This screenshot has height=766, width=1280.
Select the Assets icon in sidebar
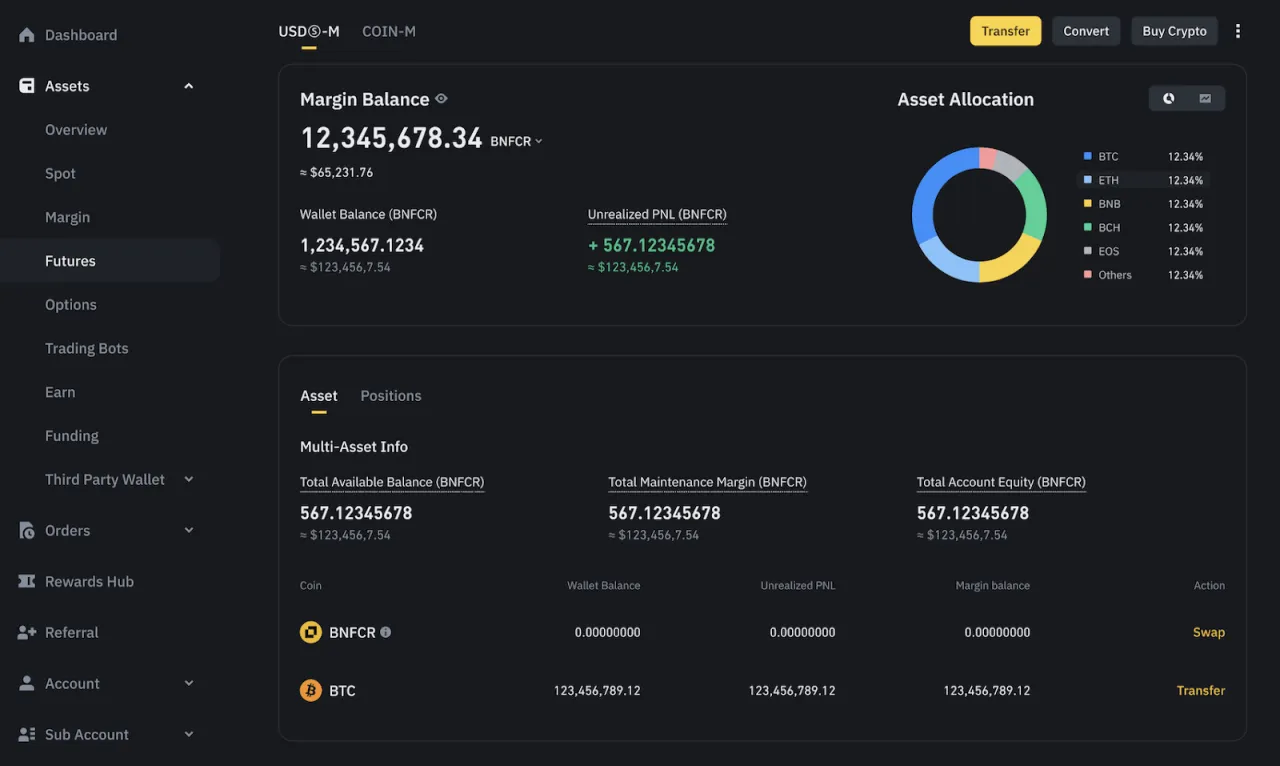[x=26, y=85]
